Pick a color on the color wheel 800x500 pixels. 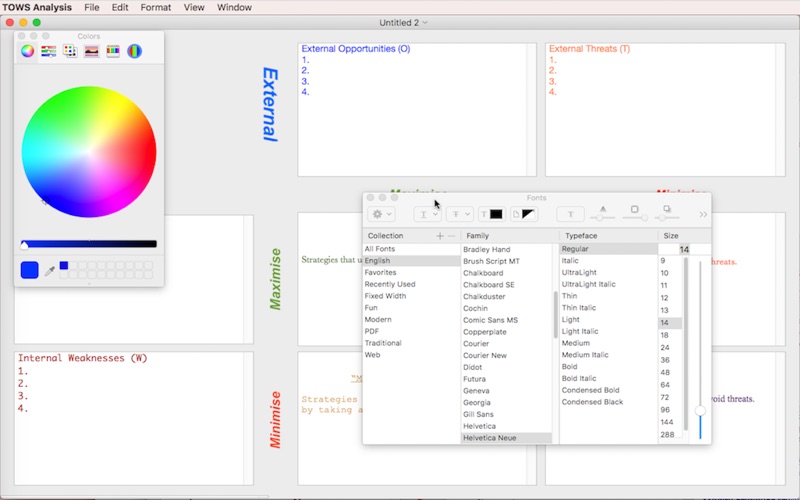click(x=89, y=152)
